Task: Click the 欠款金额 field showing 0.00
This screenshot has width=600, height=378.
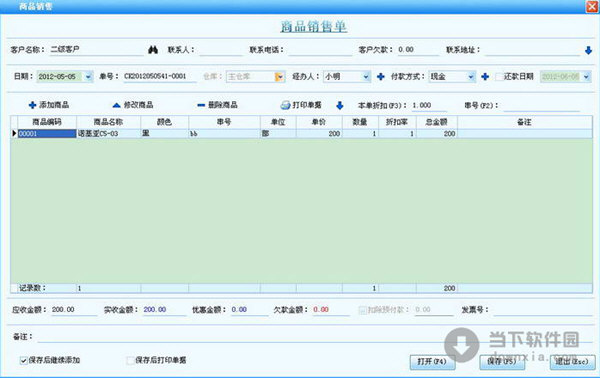Action: (x=331, y=310)
